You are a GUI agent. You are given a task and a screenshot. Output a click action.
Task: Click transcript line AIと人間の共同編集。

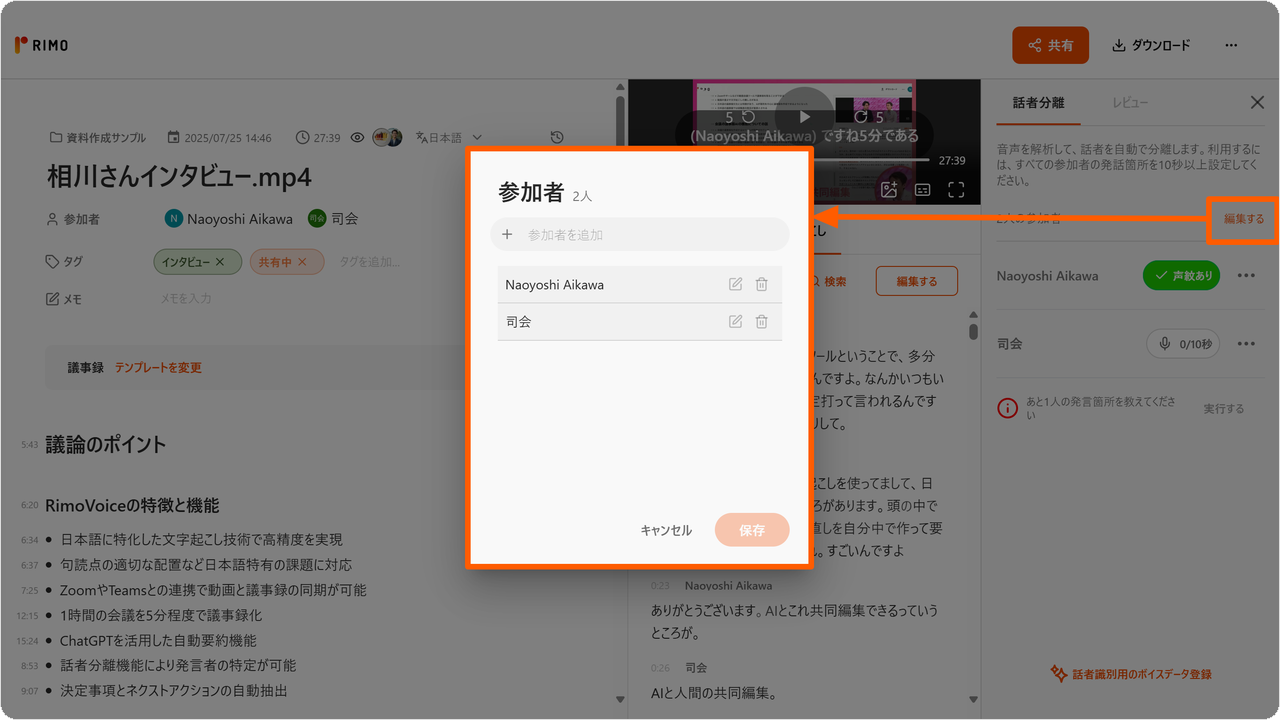[x=714, y=693]
